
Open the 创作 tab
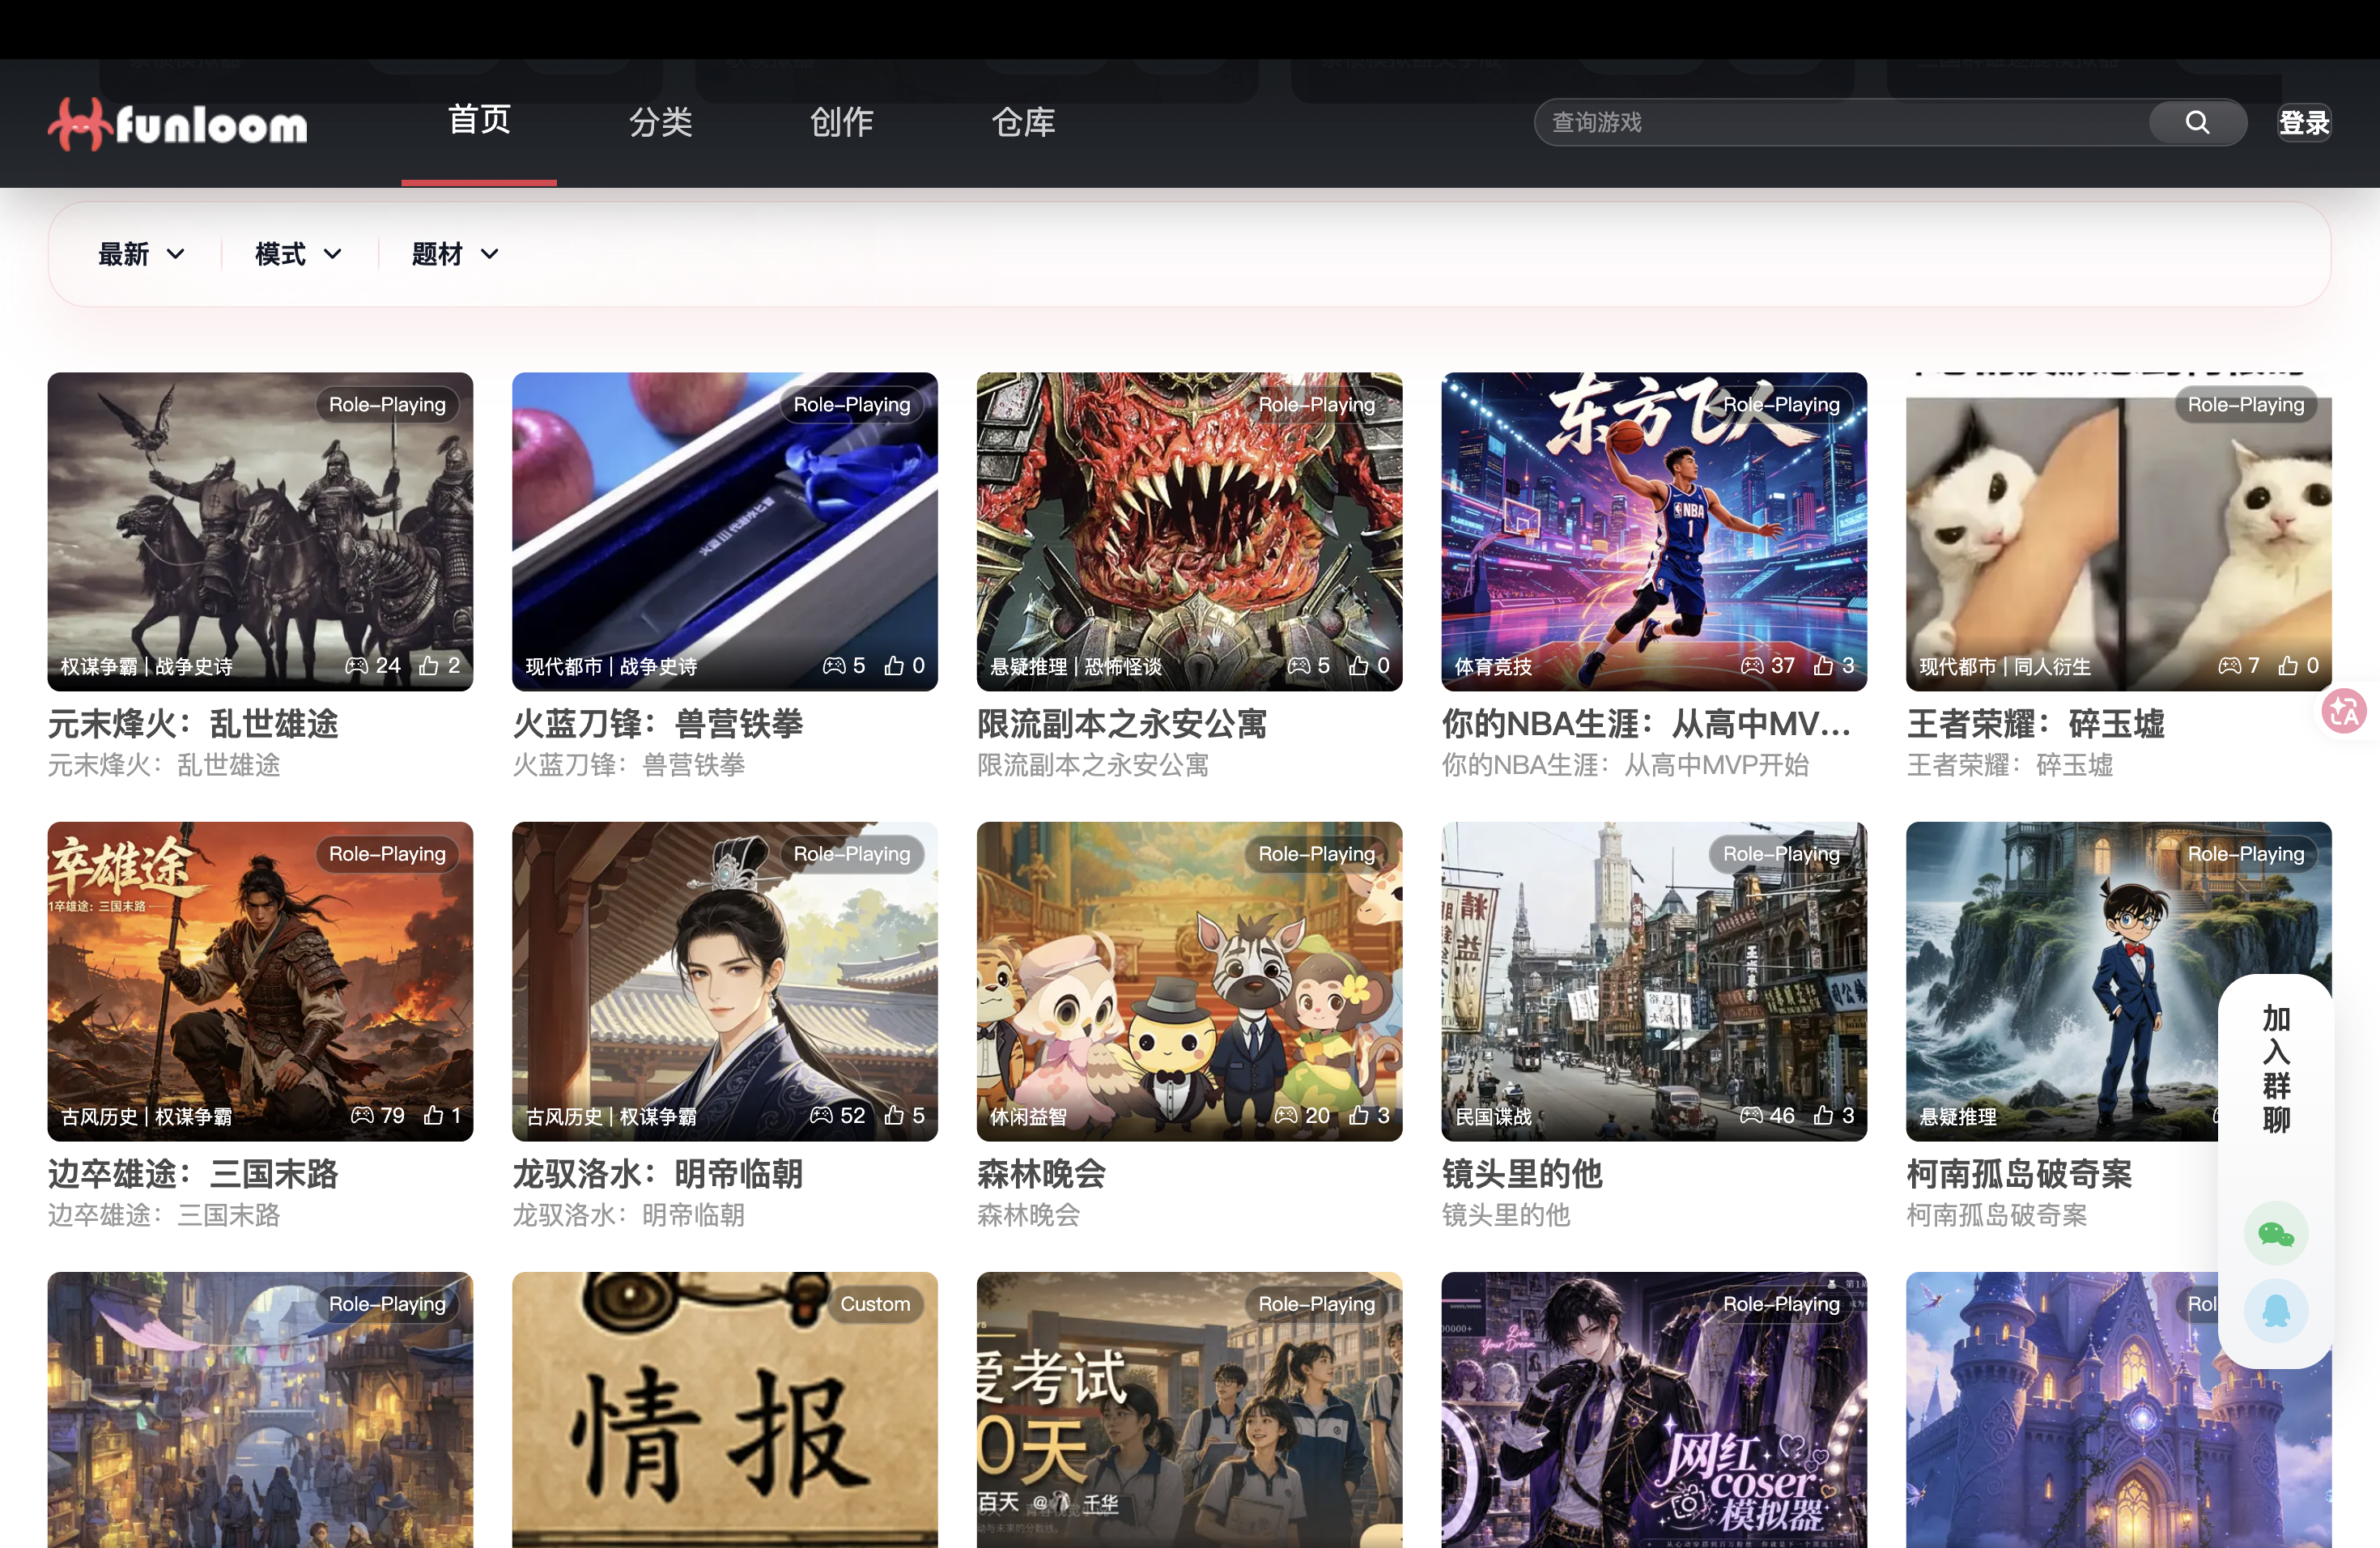(x=841, y=122)
